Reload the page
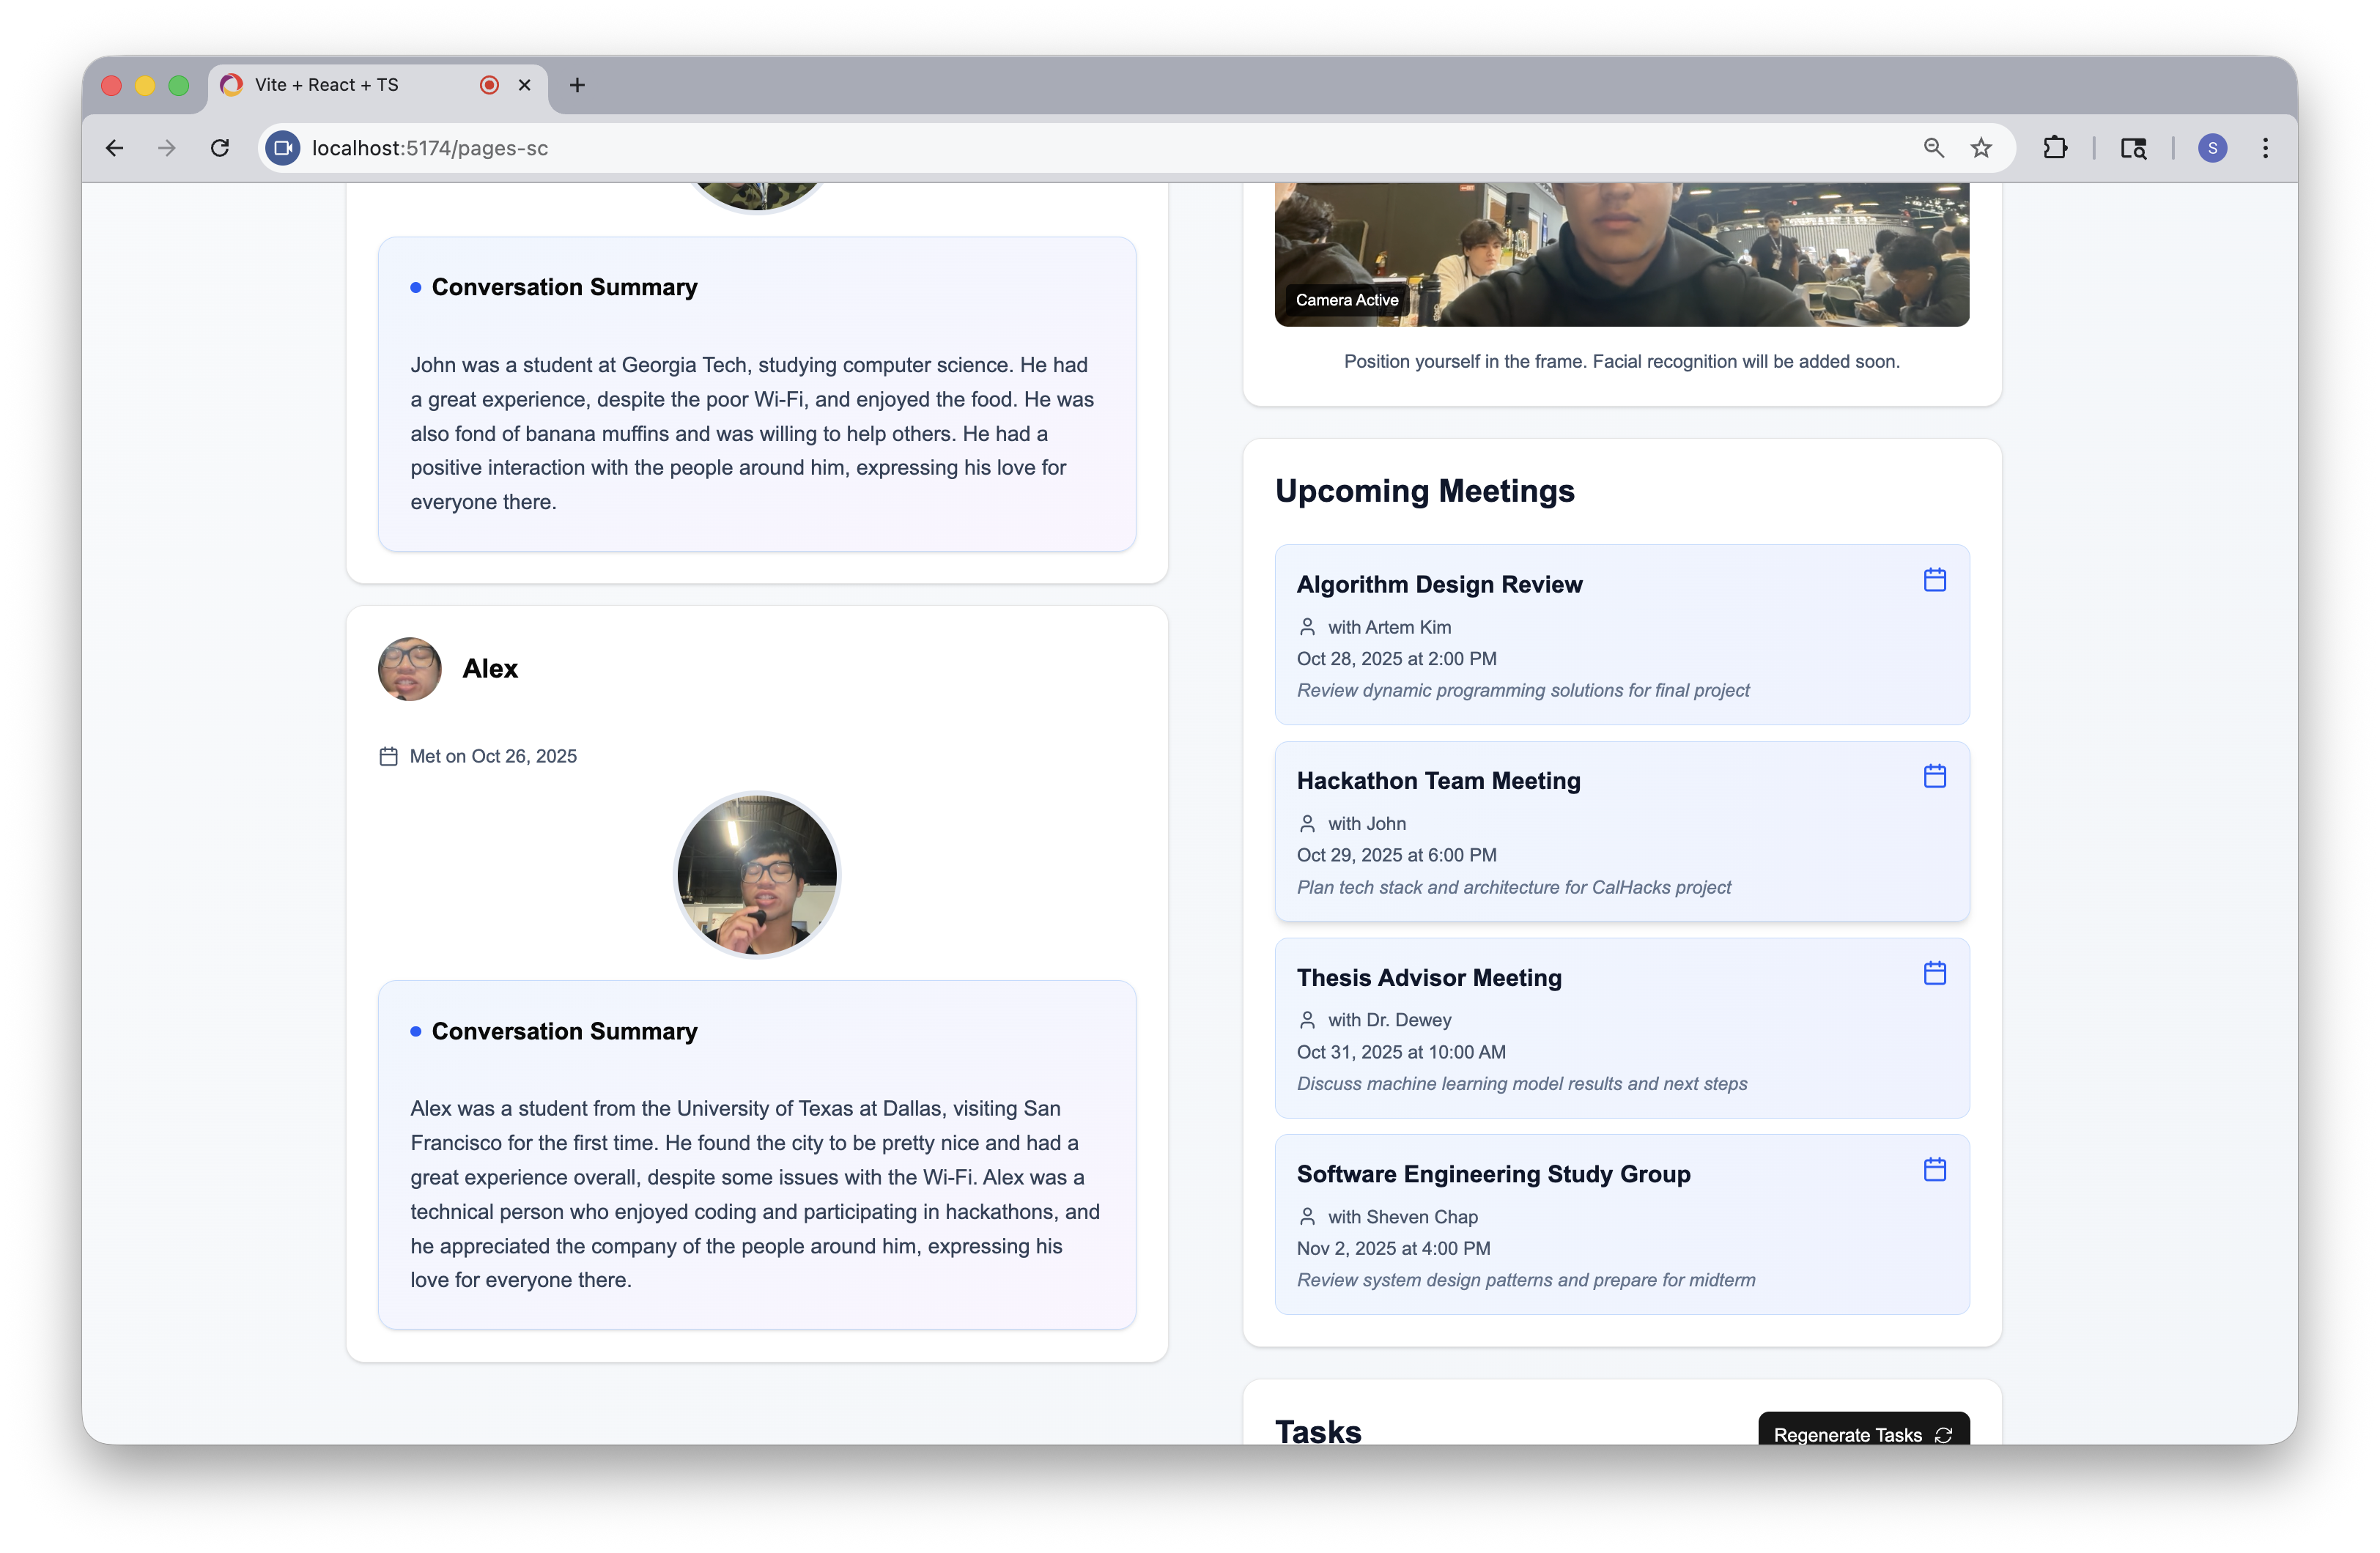 [x=220, y=148]
